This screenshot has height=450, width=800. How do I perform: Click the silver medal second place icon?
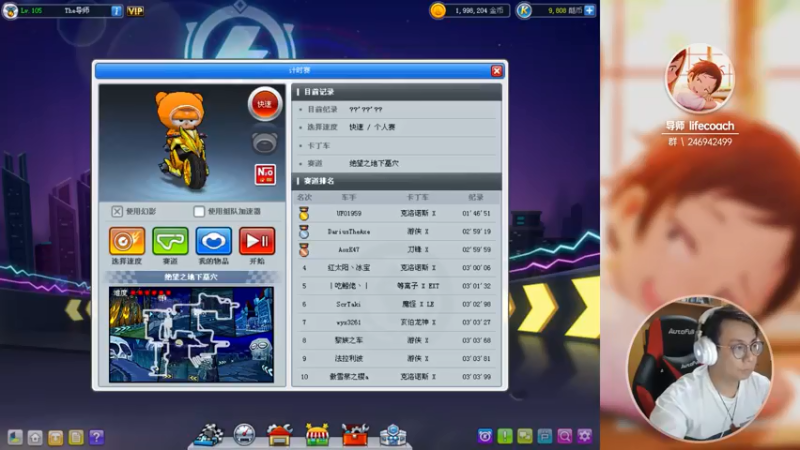pos(304,232)
